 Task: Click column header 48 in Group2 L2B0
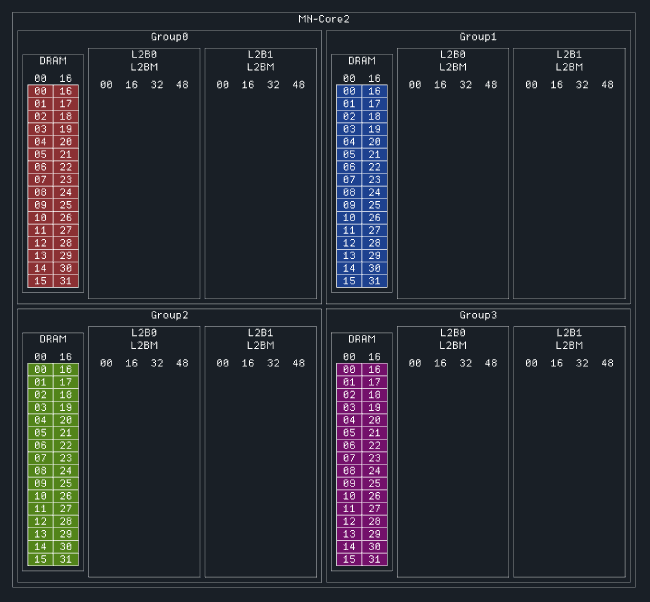coord(182,363)
